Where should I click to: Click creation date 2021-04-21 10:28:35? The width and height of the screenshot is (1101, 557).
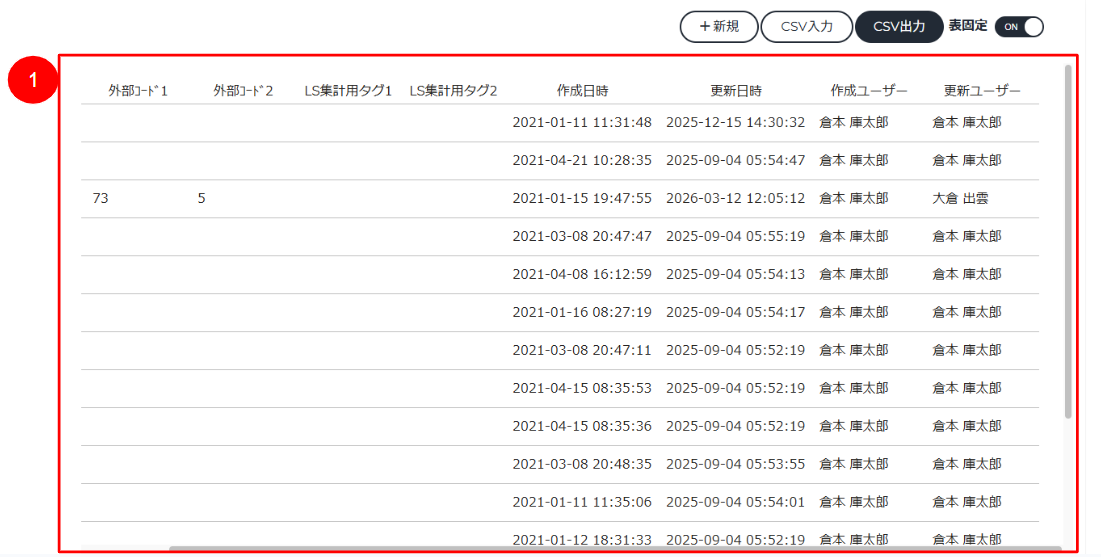[582, 160]
